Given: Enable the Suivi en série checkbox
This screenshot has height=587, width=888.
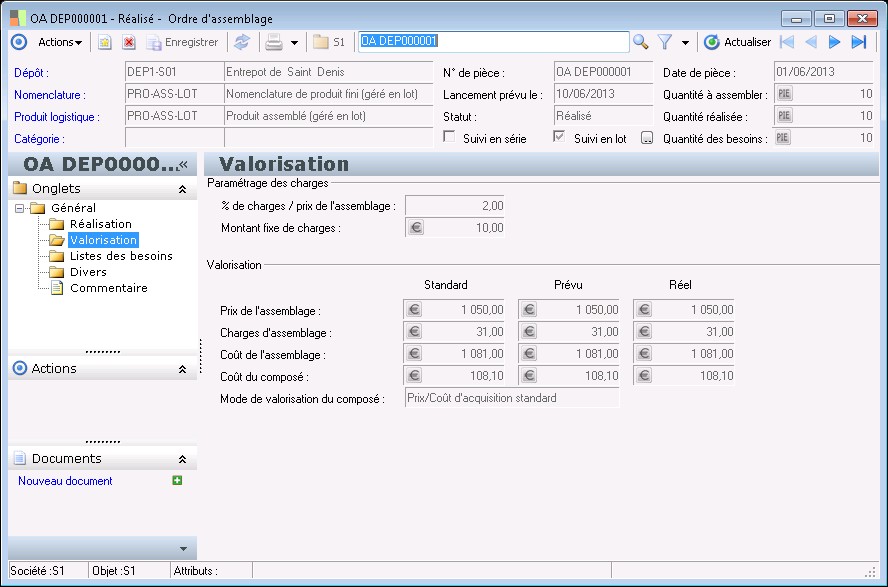Looking at the screenshot, I should [450, 138].
